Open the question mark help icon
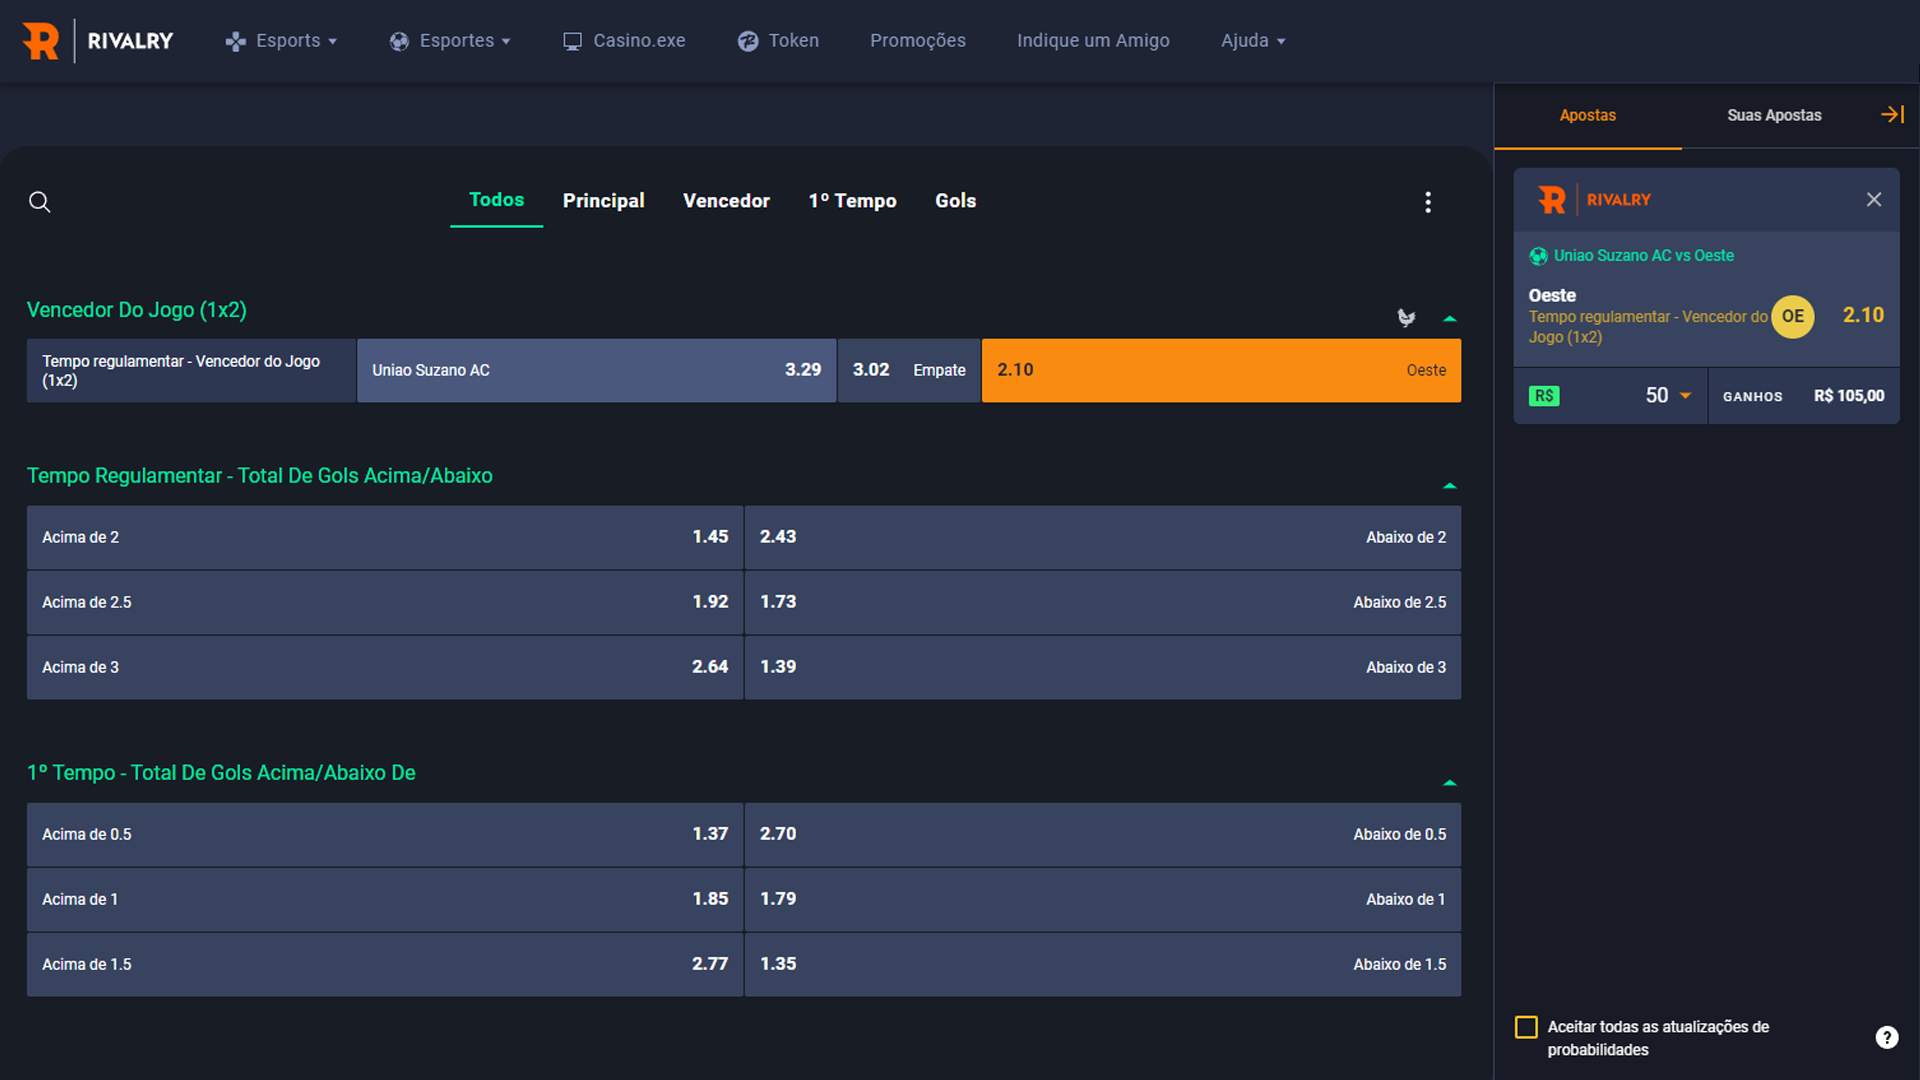Screen dimensions: 1920x1080 pos(1887,1038)
